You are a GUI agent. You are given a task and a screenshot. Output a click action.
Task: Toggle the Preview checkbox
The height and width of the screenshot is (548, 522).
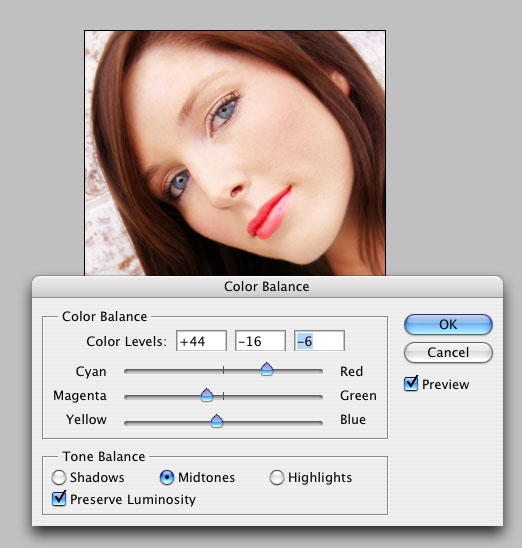pyautogui.click(x=411, y=384)
